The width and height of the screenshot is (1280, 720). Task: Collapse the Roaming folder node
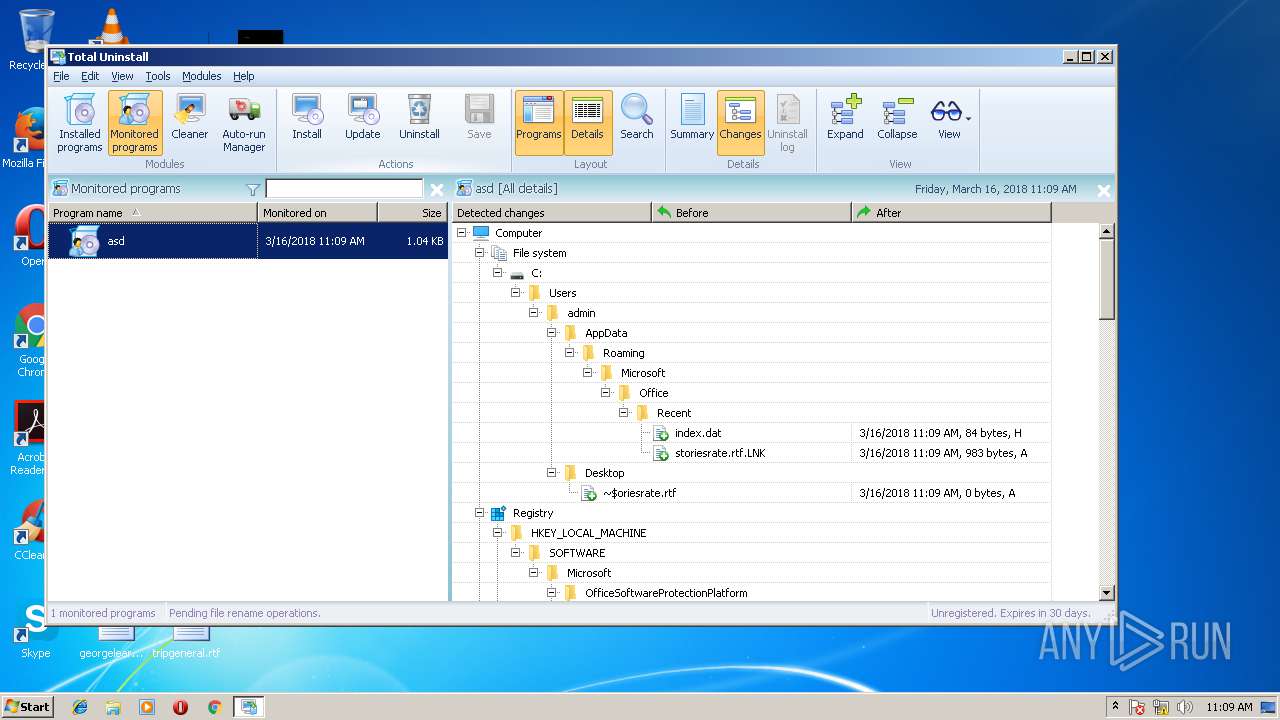570,353
